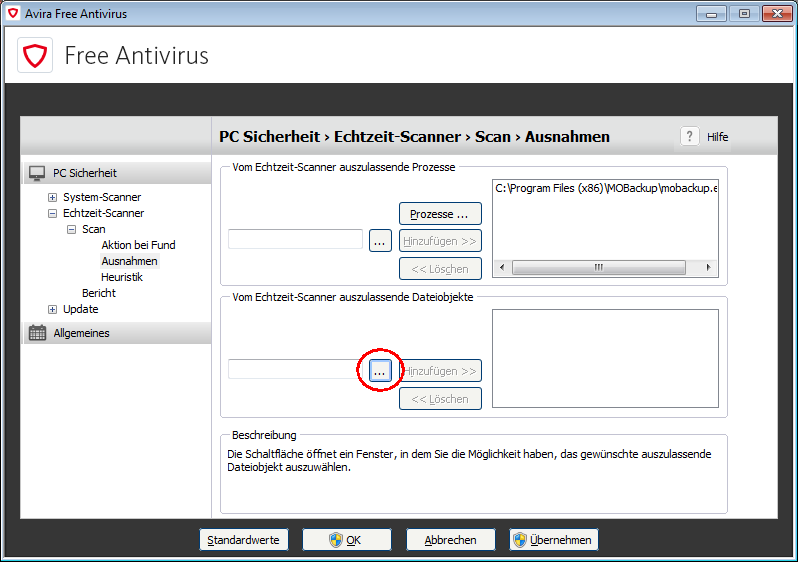Click the Prozesse button

tap(440, 214)
